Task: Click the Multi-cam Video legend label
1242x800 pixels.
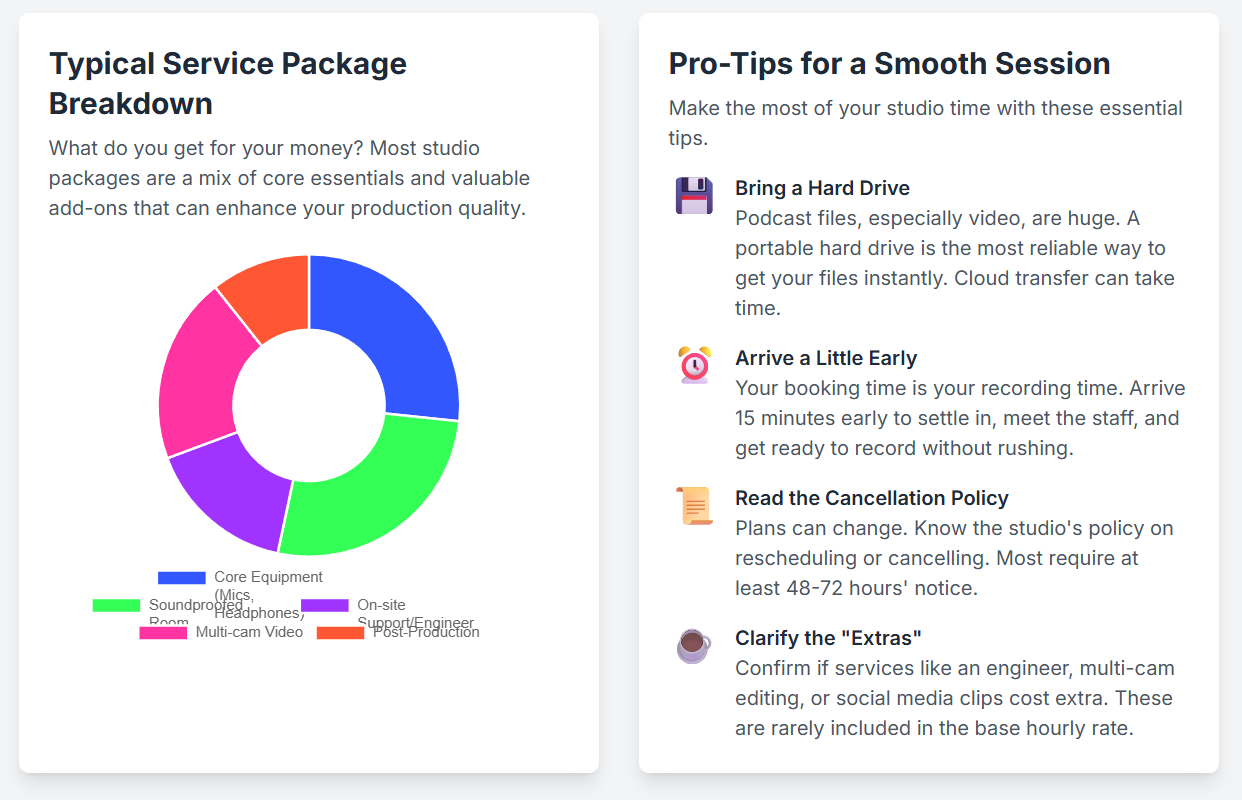Action: pos(249,632)
